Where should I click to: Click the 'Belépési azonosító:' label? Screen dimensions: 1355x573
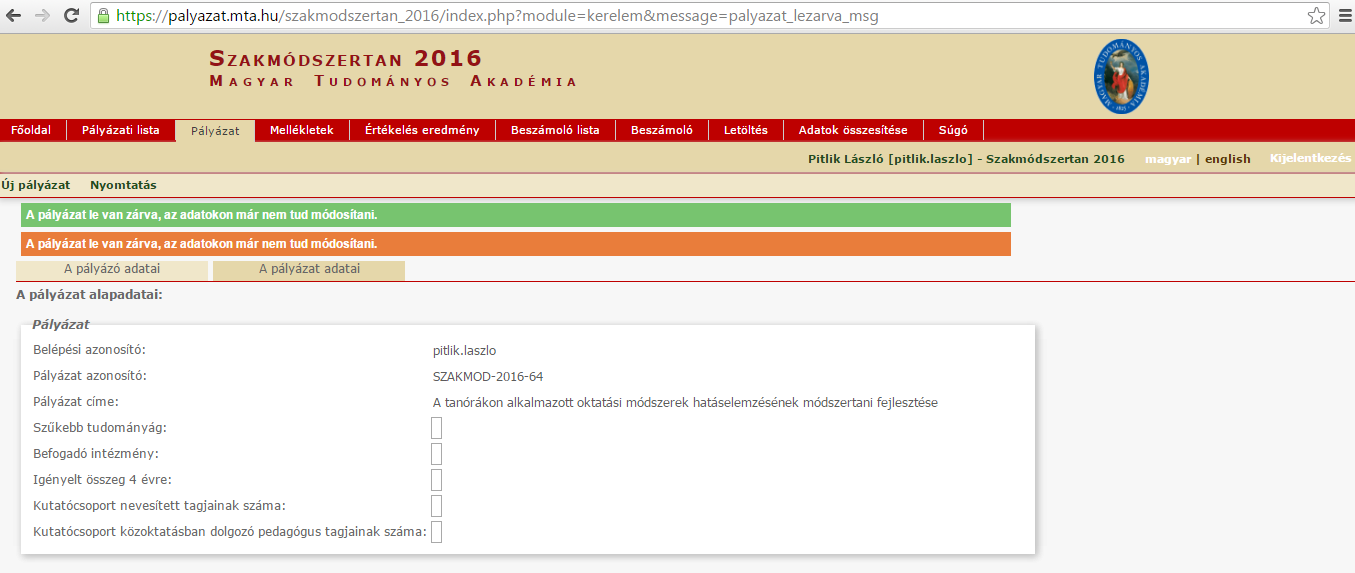coord(89,350)
